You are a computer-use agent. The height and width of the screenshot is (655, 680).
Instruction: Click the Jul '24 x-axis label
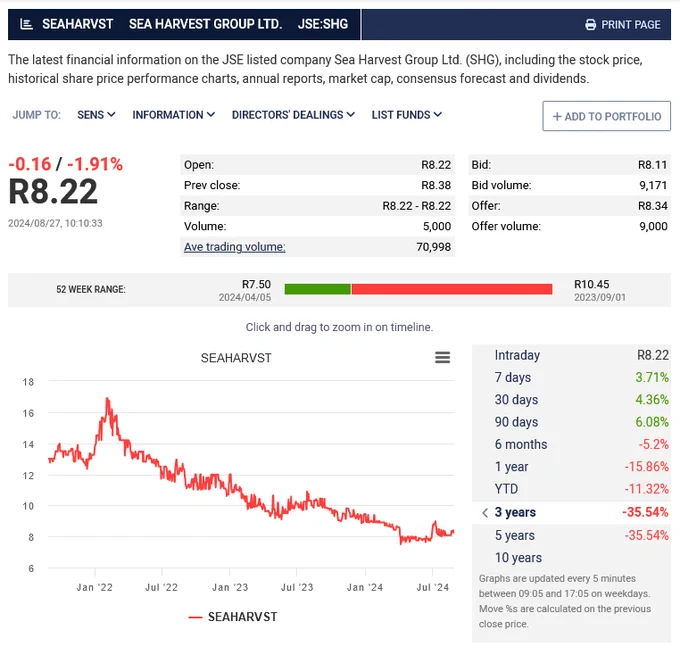(x=432, y=587)
